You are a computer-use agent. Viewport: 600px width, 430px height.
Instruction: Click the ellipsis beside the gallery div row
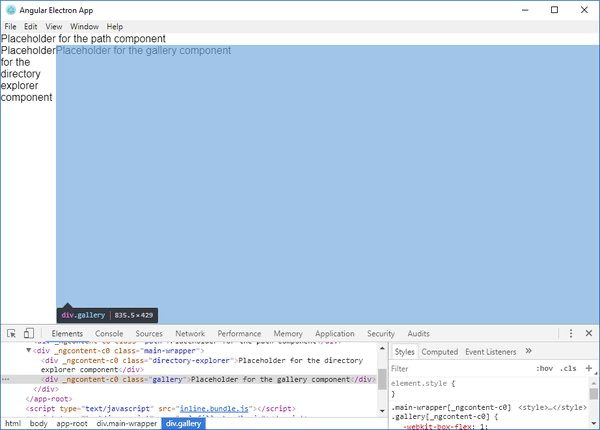6,380
